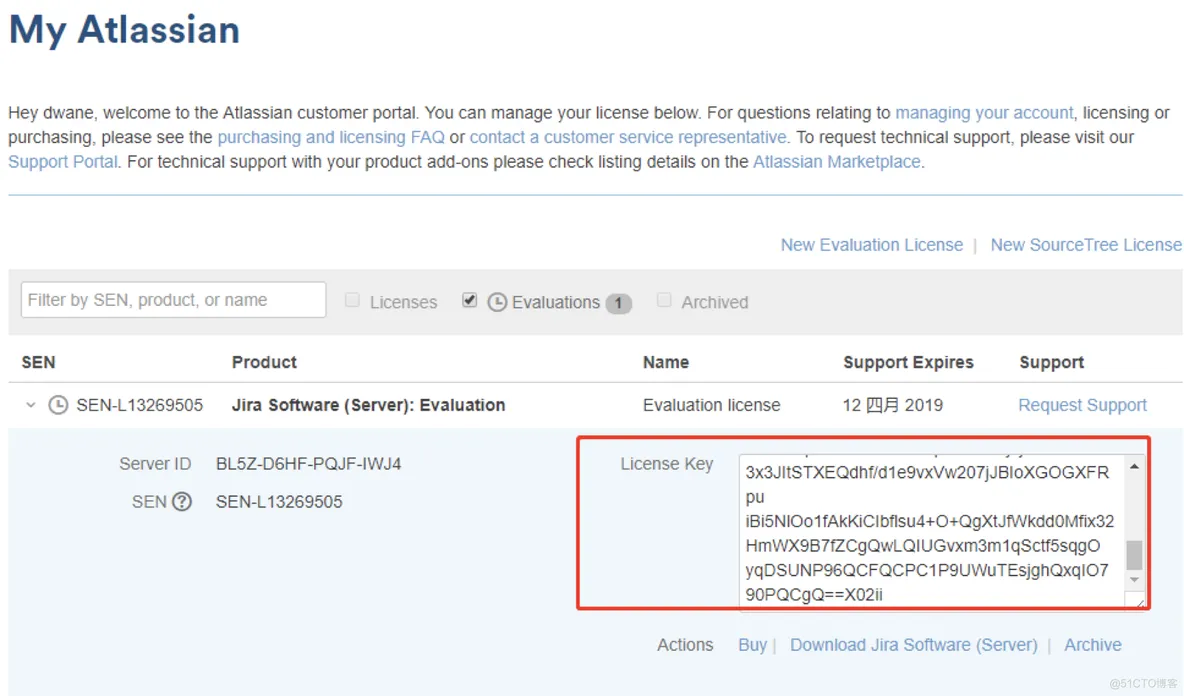Image resolution: width=1184 pixels, height=696 pixels.
Task: Open purchasing and licensing FAQ link
Action: (x=331, y=137)
